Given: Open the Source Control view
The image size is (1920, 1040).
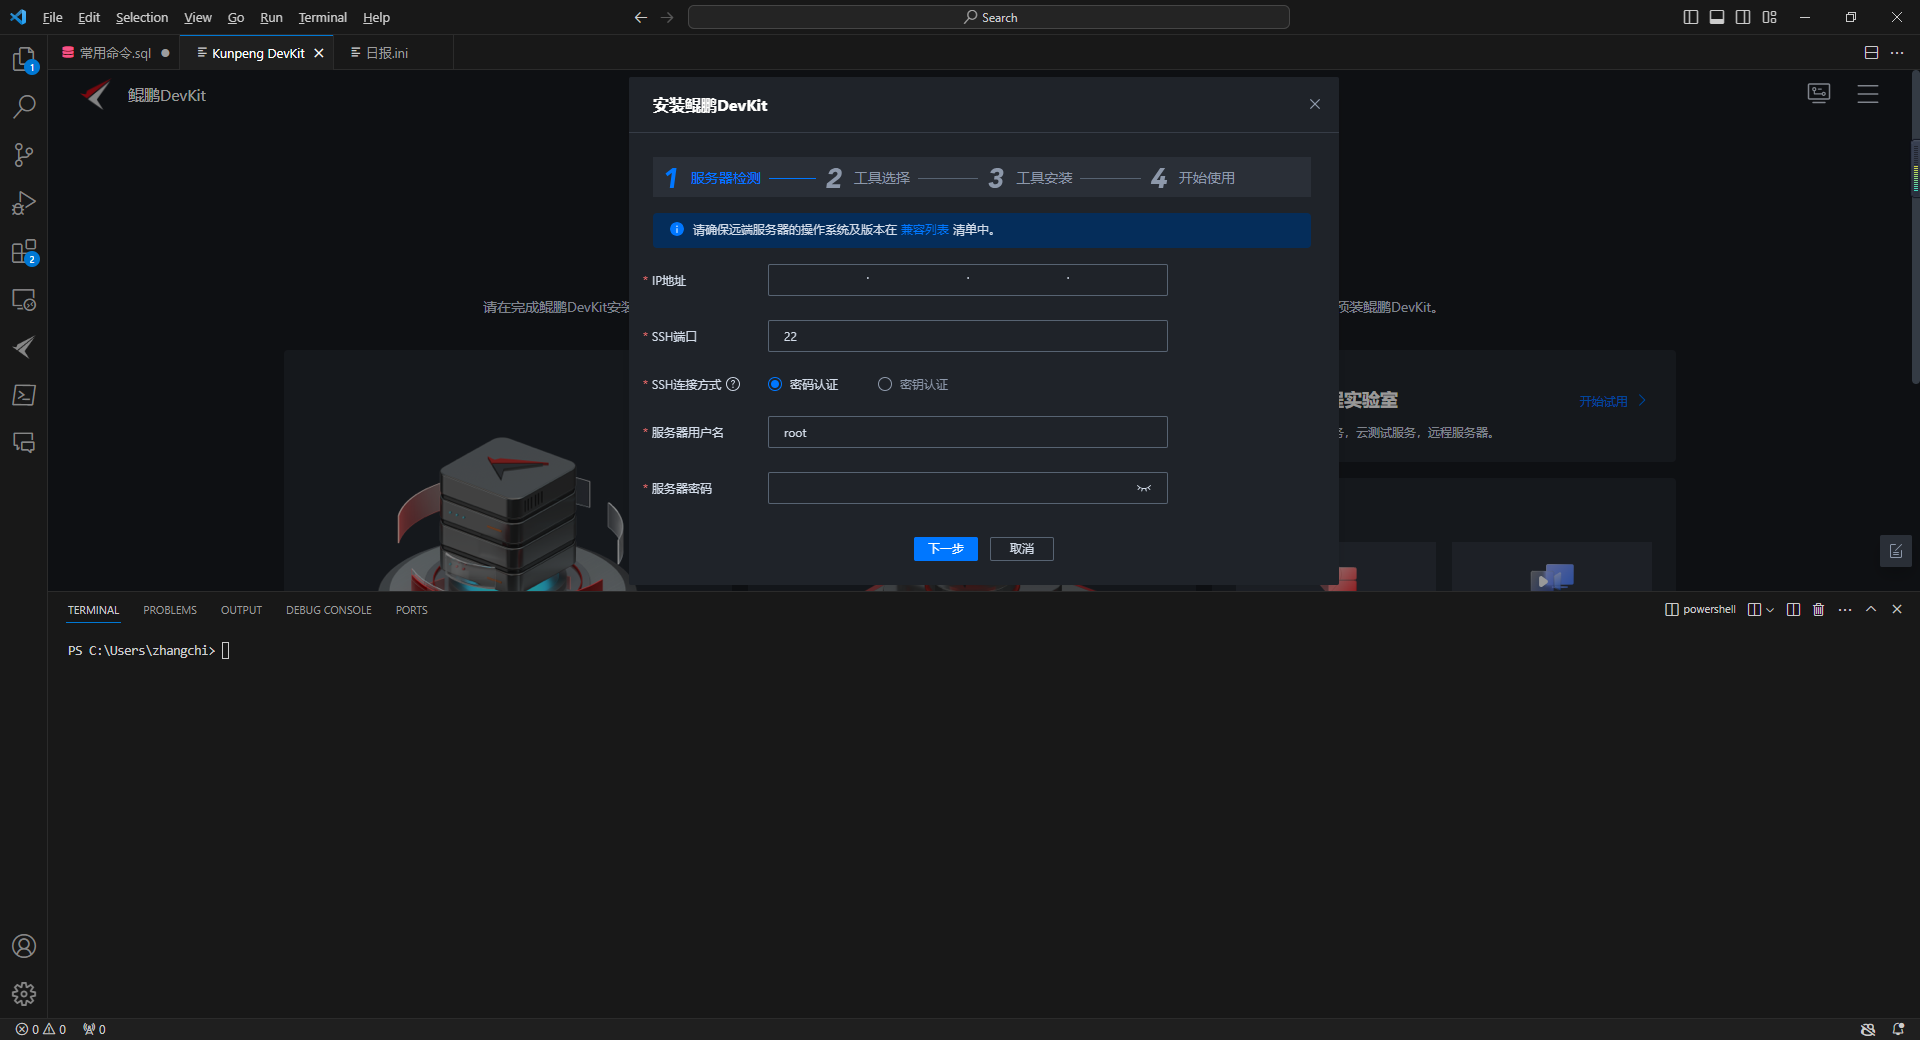Looking at the screenshot, I should pyautogui.click(x=24, y=155).
